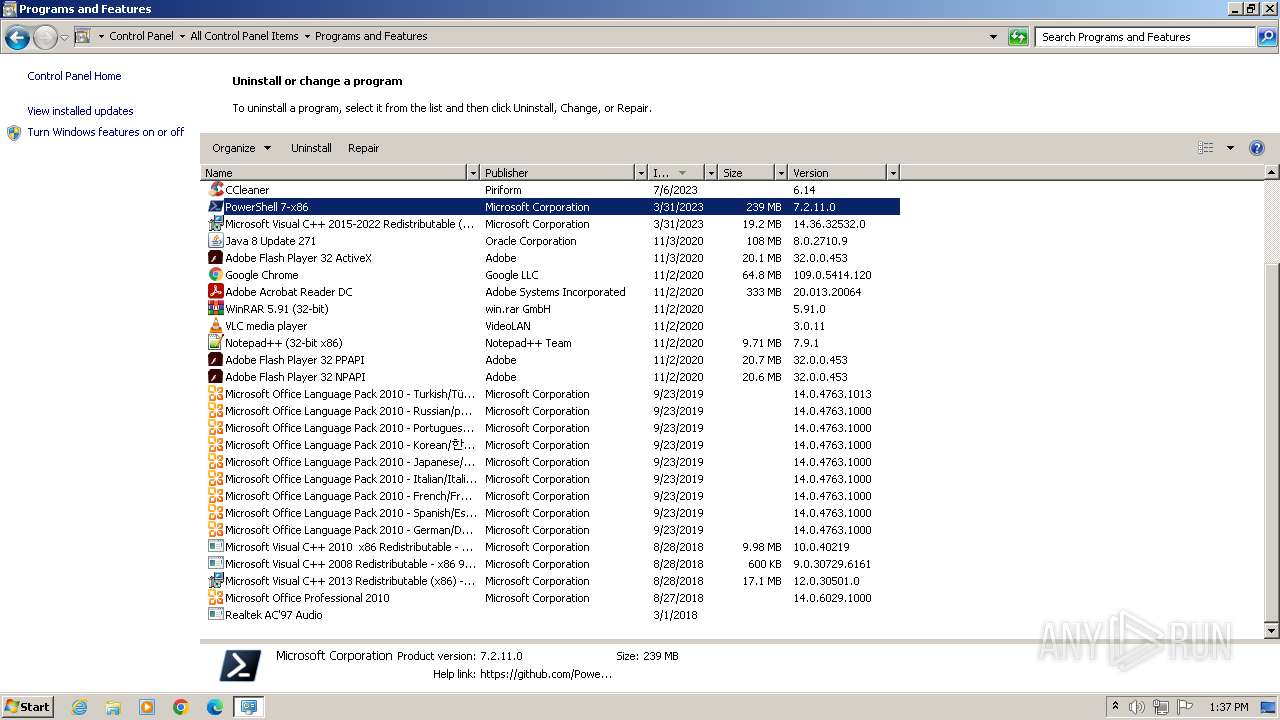The image size is (1280, 720).
Task: Select Language Pack 2010 - Russian row
Action: coord(550,411)
